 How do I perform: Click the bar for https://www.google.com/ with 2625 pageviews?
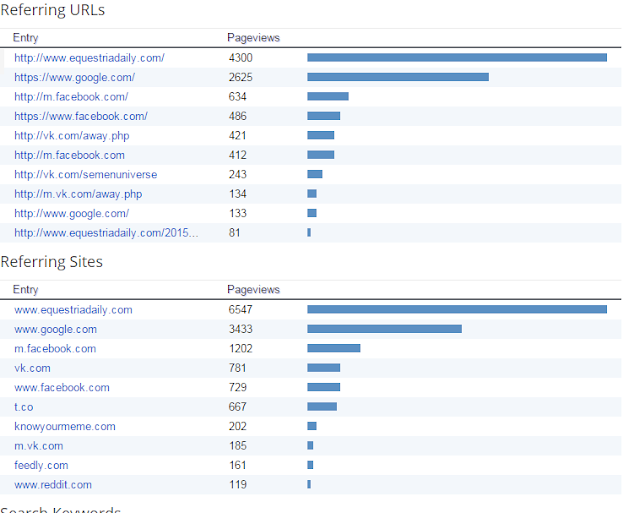(x=398, y=77)
